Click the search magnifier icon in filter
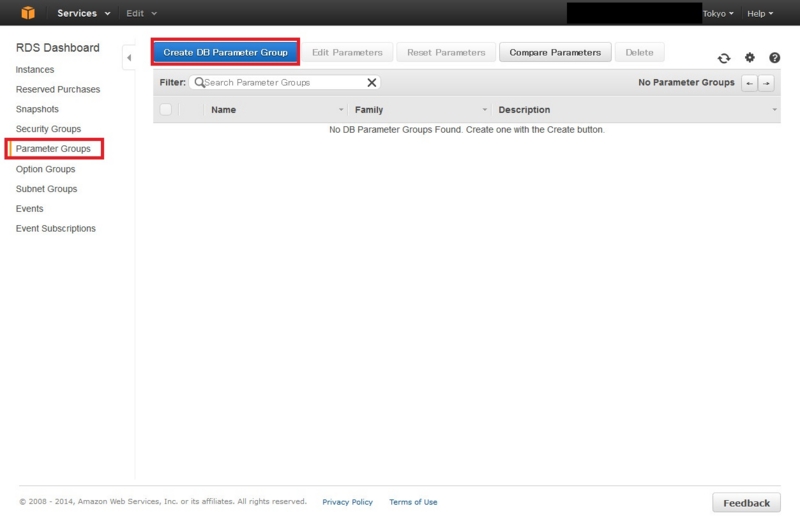 [x=199, y=82]
